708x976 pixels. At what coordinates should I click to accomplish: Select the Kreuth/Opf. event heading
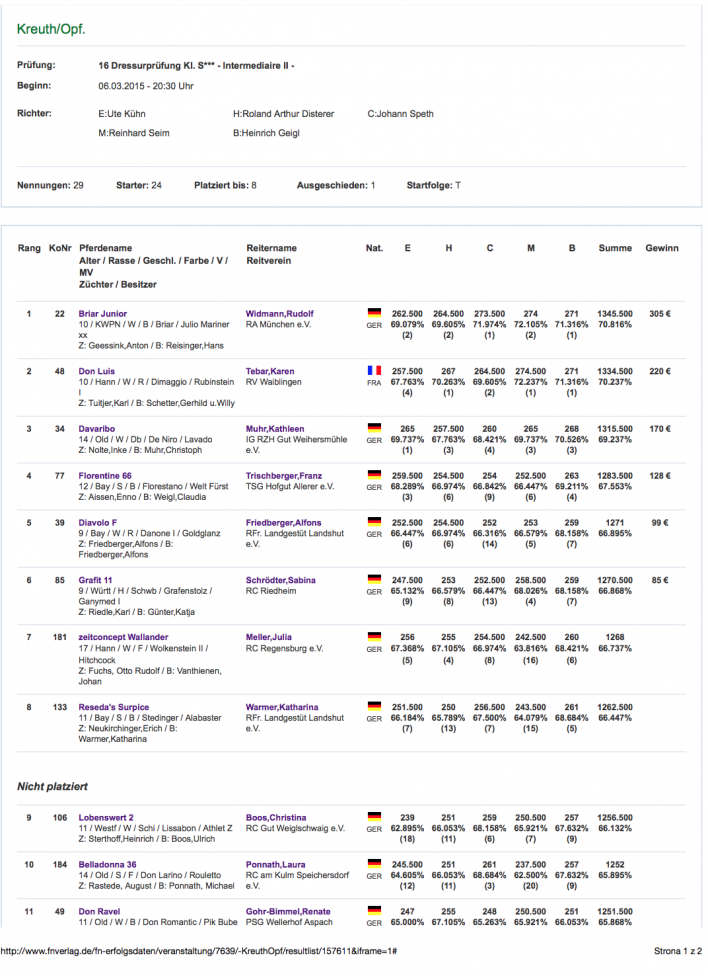click(x=51, y=29)
